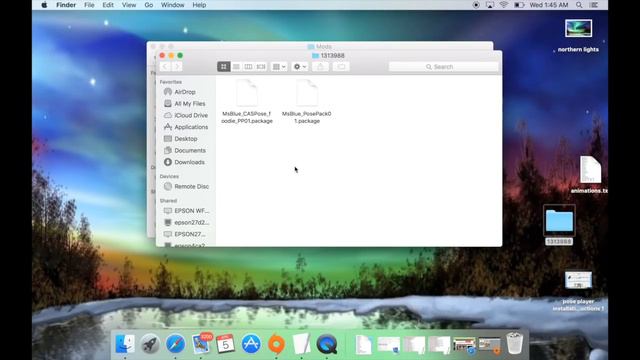Open Origin from the Dock
640x360 pixels.
pos(276,344)
